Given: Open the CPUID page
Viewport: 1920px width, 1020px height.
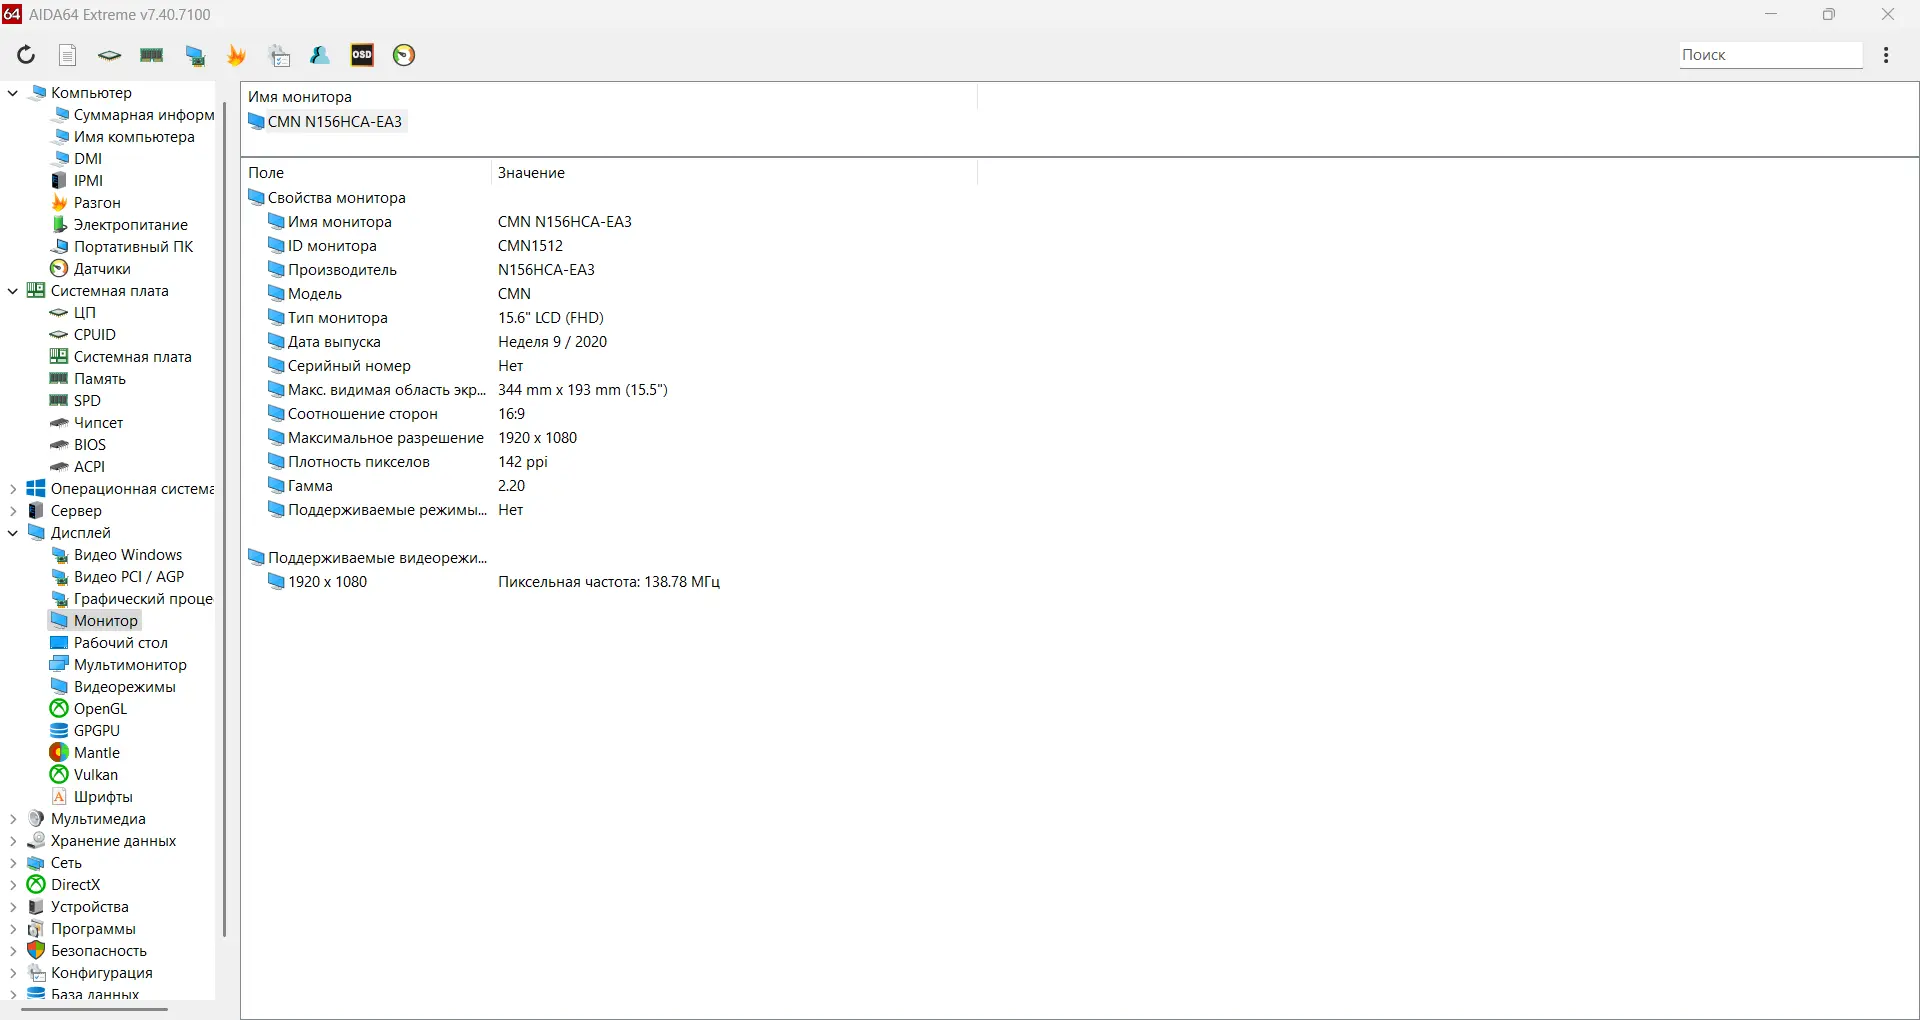Looking at the screenshot, I should click(x=84, y=335).
